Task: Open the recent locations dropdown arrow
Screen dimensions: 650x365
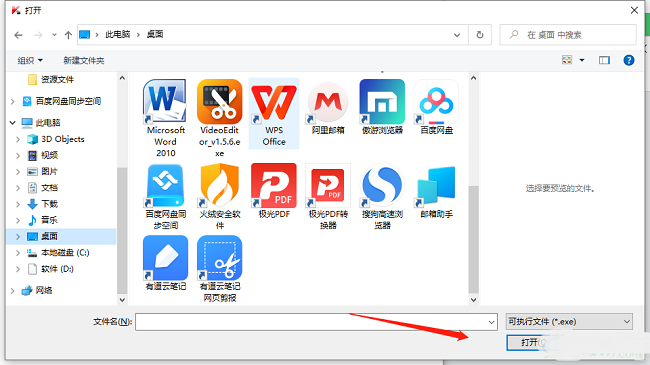Action: point(54,35)
